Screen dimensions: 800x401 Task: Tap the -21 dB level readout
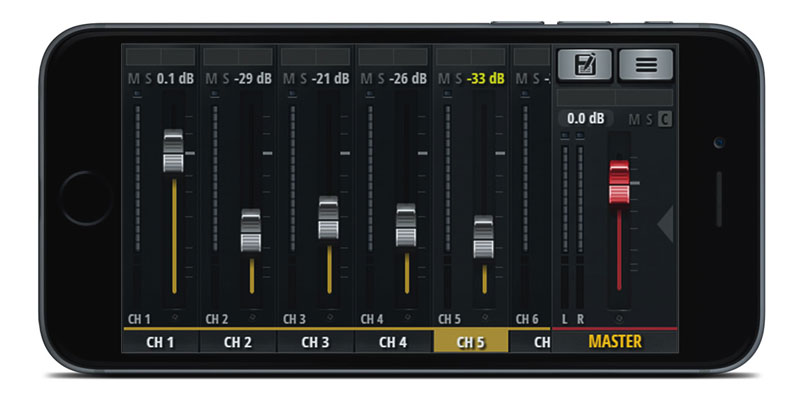click(331, 79)
